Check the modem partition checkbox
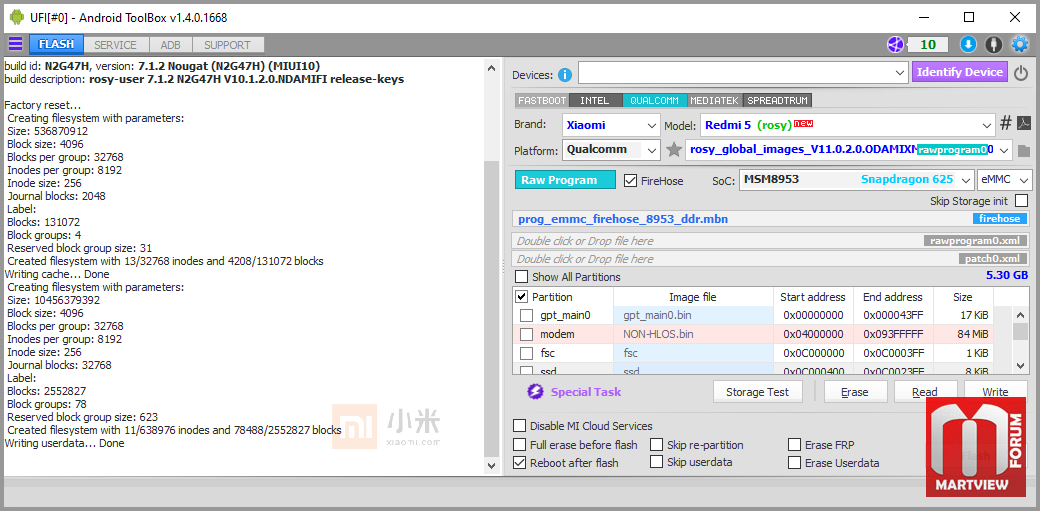 click(x=526, y=334)
